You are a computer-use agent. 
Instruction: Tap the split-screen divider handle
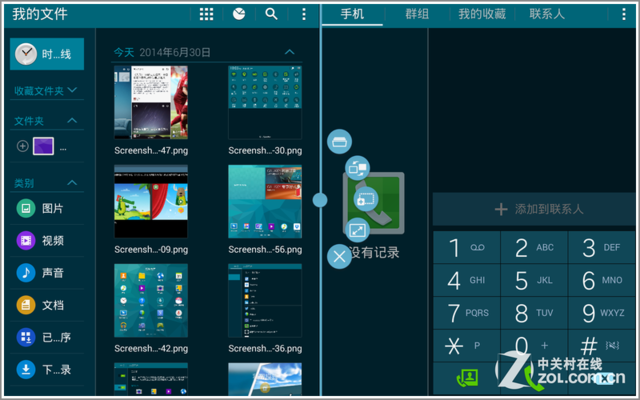pyautogui.click(x=320, y=200)
